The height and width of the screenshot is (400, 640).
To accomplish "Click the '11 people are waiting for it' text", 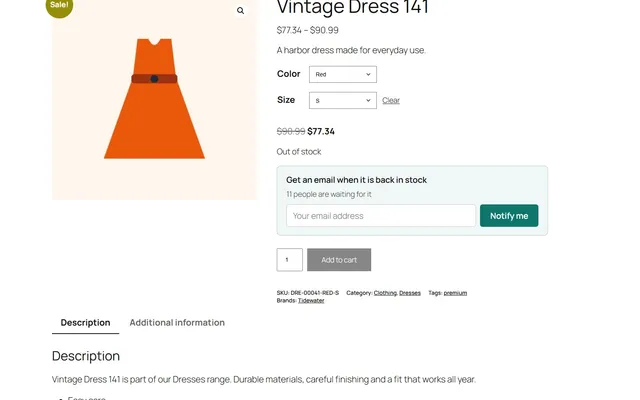I will tap(329, 194).
